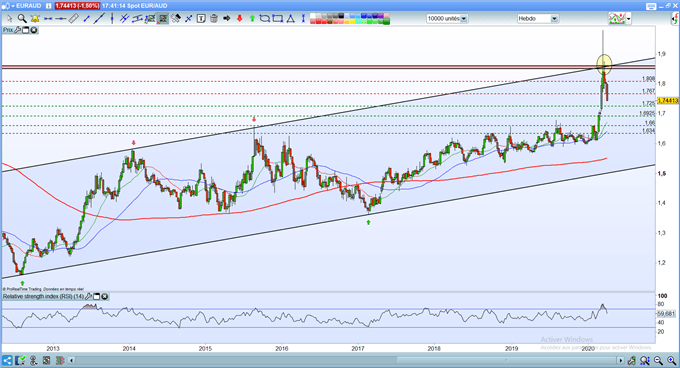Screen dimensions: 680x368
Task: Open the indicators chart icon button
Action: pyautogui.click(x=617, y=19)
